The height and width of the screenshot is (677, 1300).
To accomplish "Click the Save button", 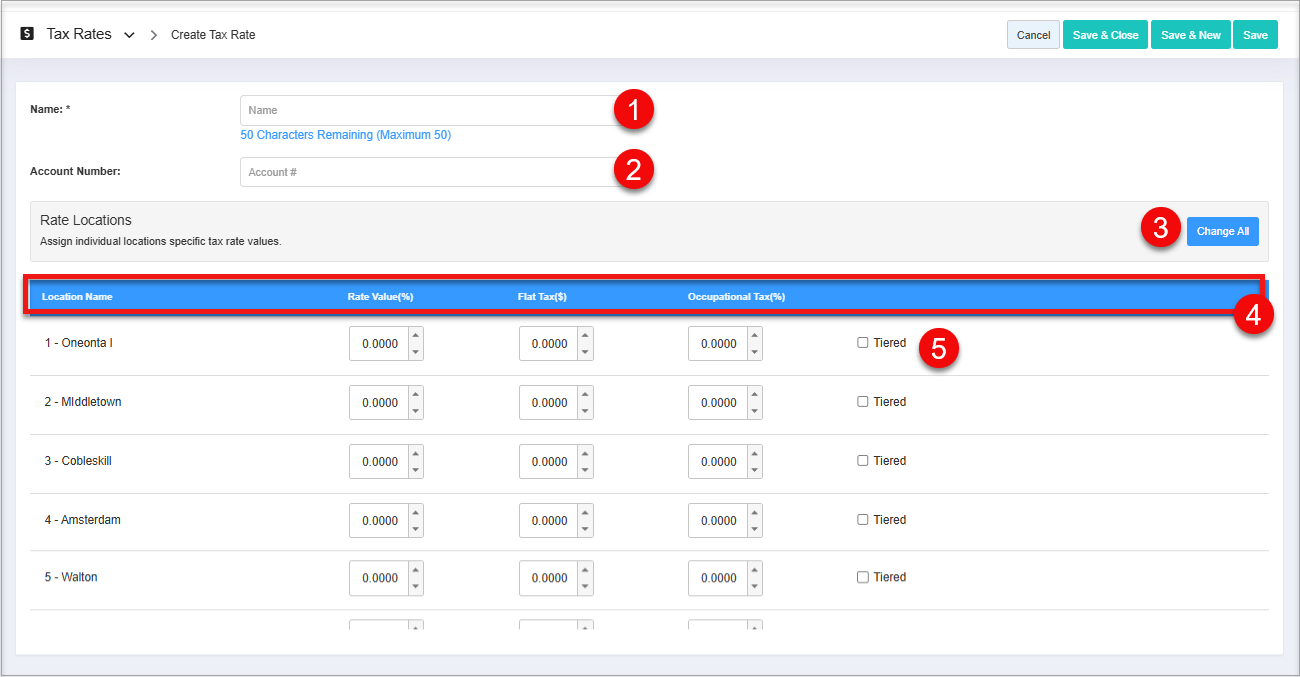I will (x=1255, y=35).
